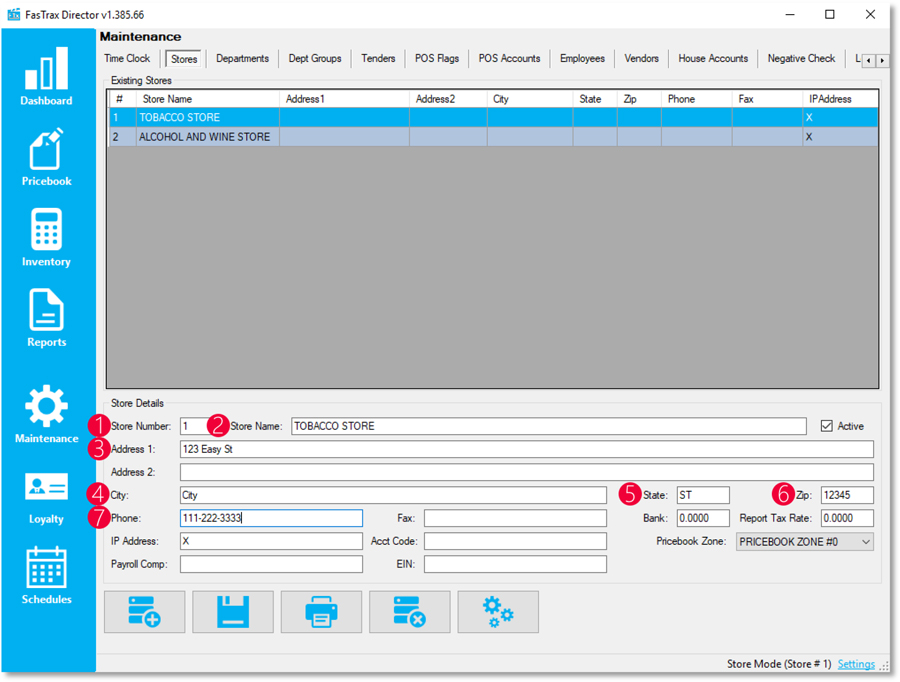
Task: Go to the POS Flags tab
Action: tap(437, 59)
